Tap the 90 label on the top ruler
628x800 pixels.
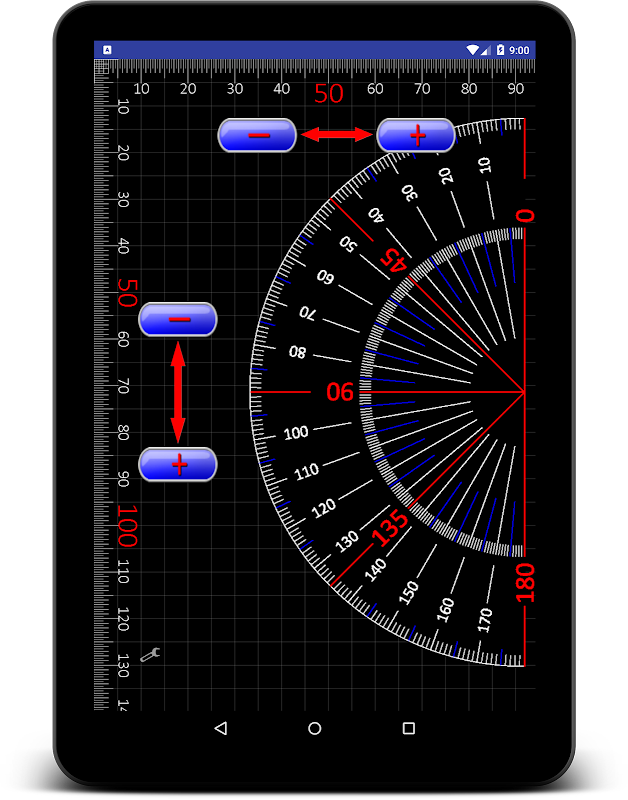(516, 89)
